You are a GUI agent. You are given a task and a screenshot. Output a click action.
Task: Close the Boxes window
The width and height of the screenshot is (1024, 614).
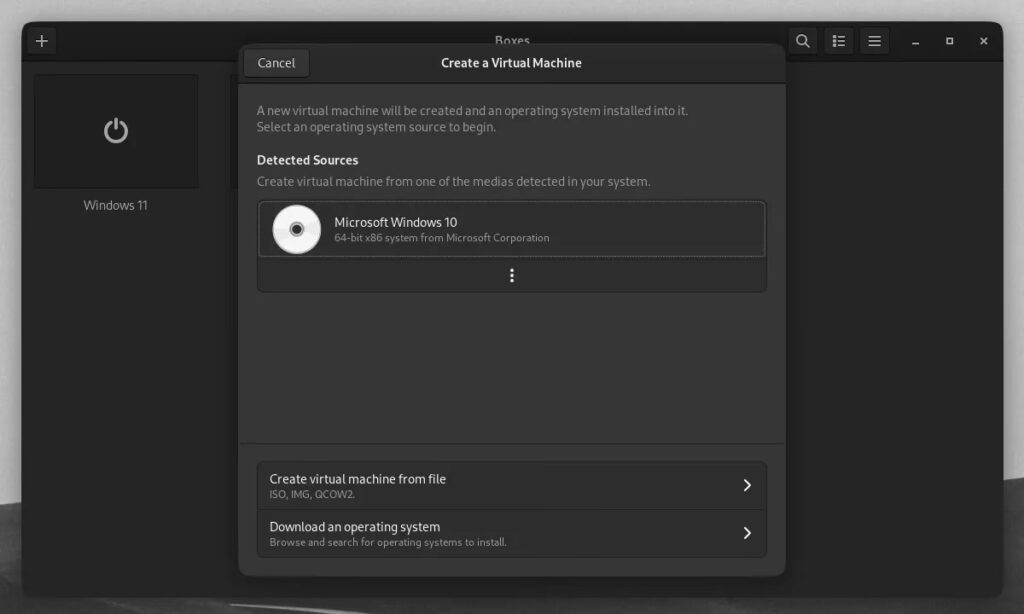984,41
